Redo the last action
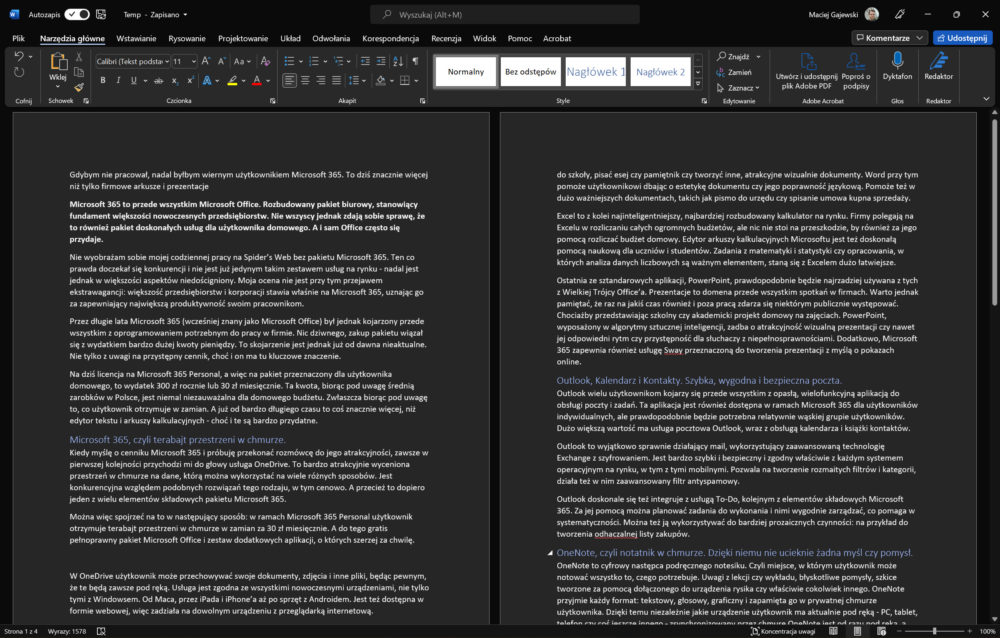This screenshot has height=638, width=1000. click(x=18, y=73)
